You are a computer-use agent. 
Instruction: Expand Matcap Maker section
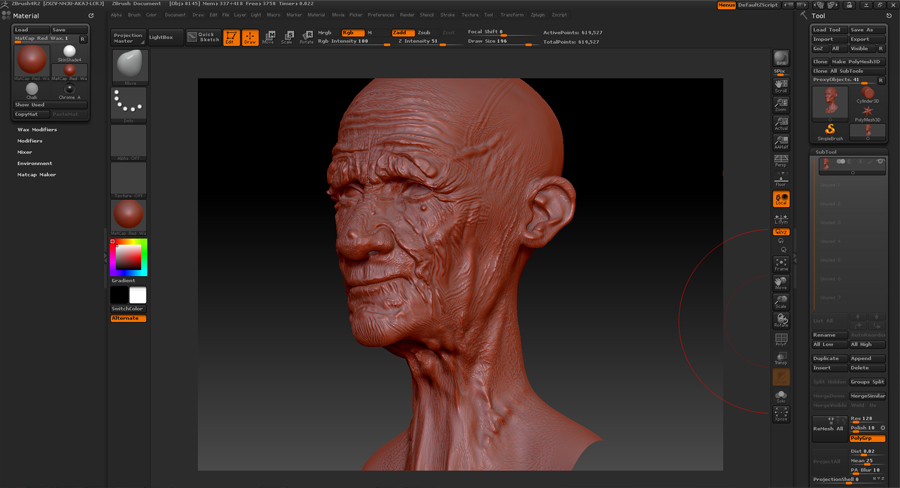tap(36, 175)
